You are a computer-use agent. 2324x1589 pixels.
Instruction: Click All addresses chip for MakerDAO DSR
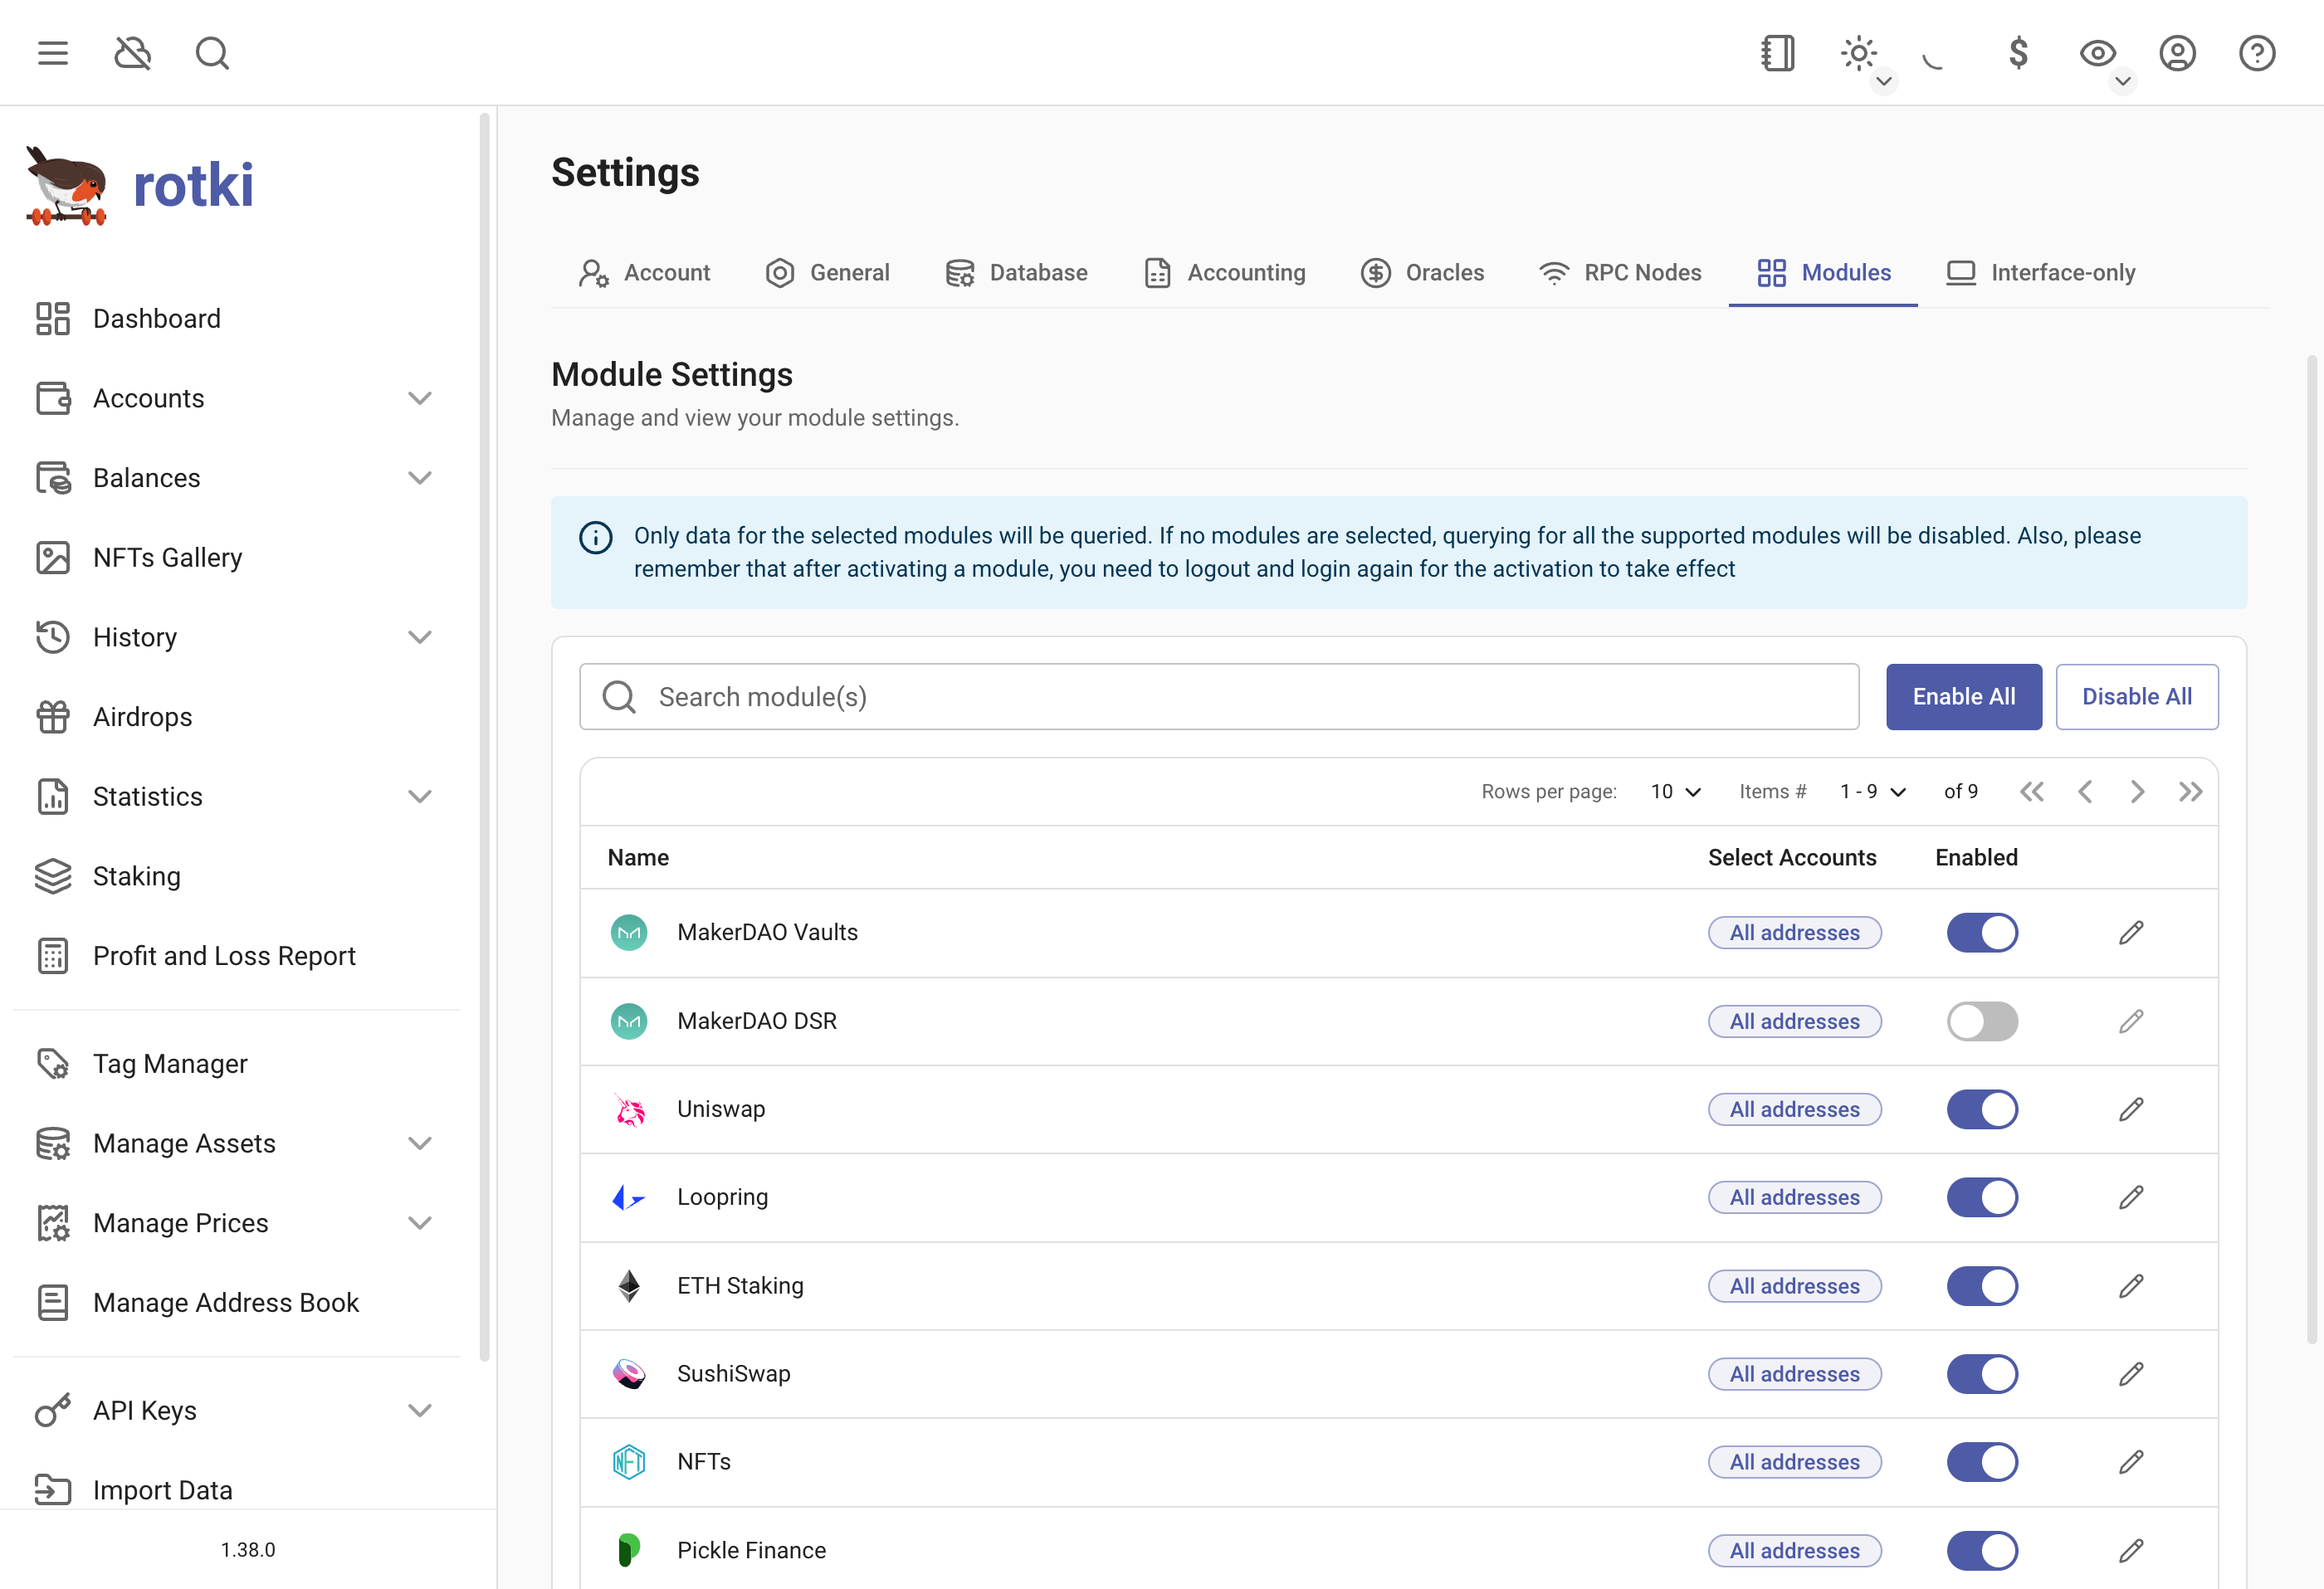click(1795, 1021)
